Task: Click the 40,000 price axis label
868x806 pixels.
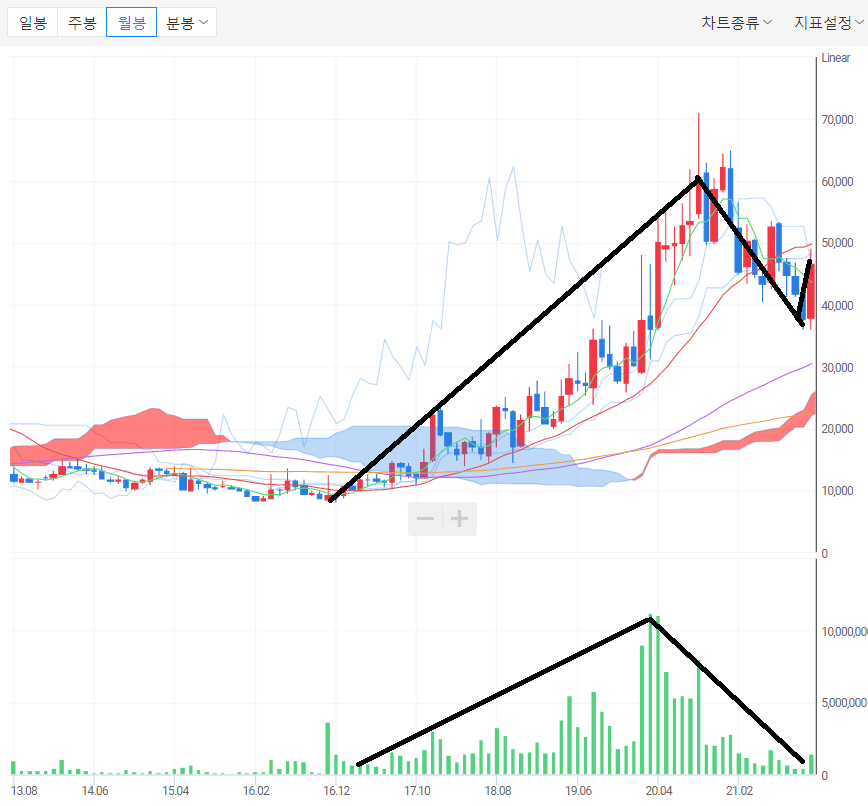Action: coord(837,306)
